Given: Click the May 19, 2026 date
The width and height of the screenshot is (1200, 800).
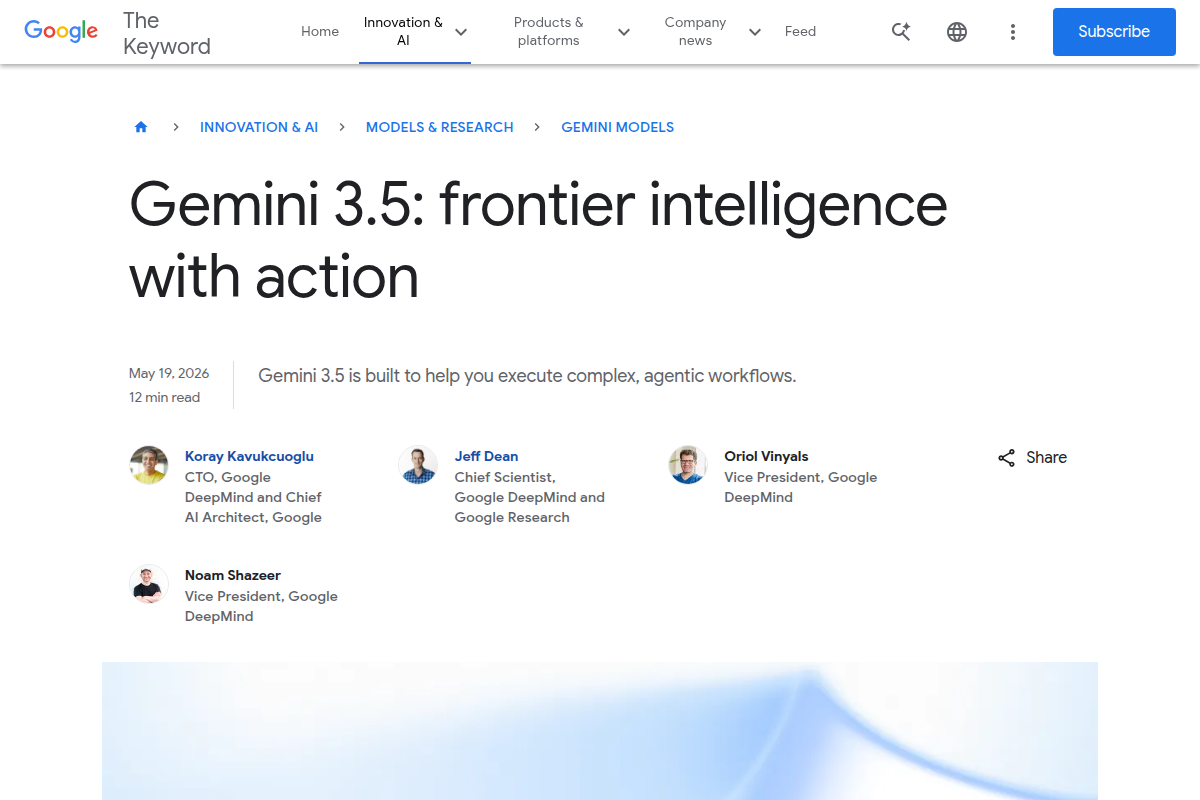Looking at the screenshot, I should [x=169, y=373].
